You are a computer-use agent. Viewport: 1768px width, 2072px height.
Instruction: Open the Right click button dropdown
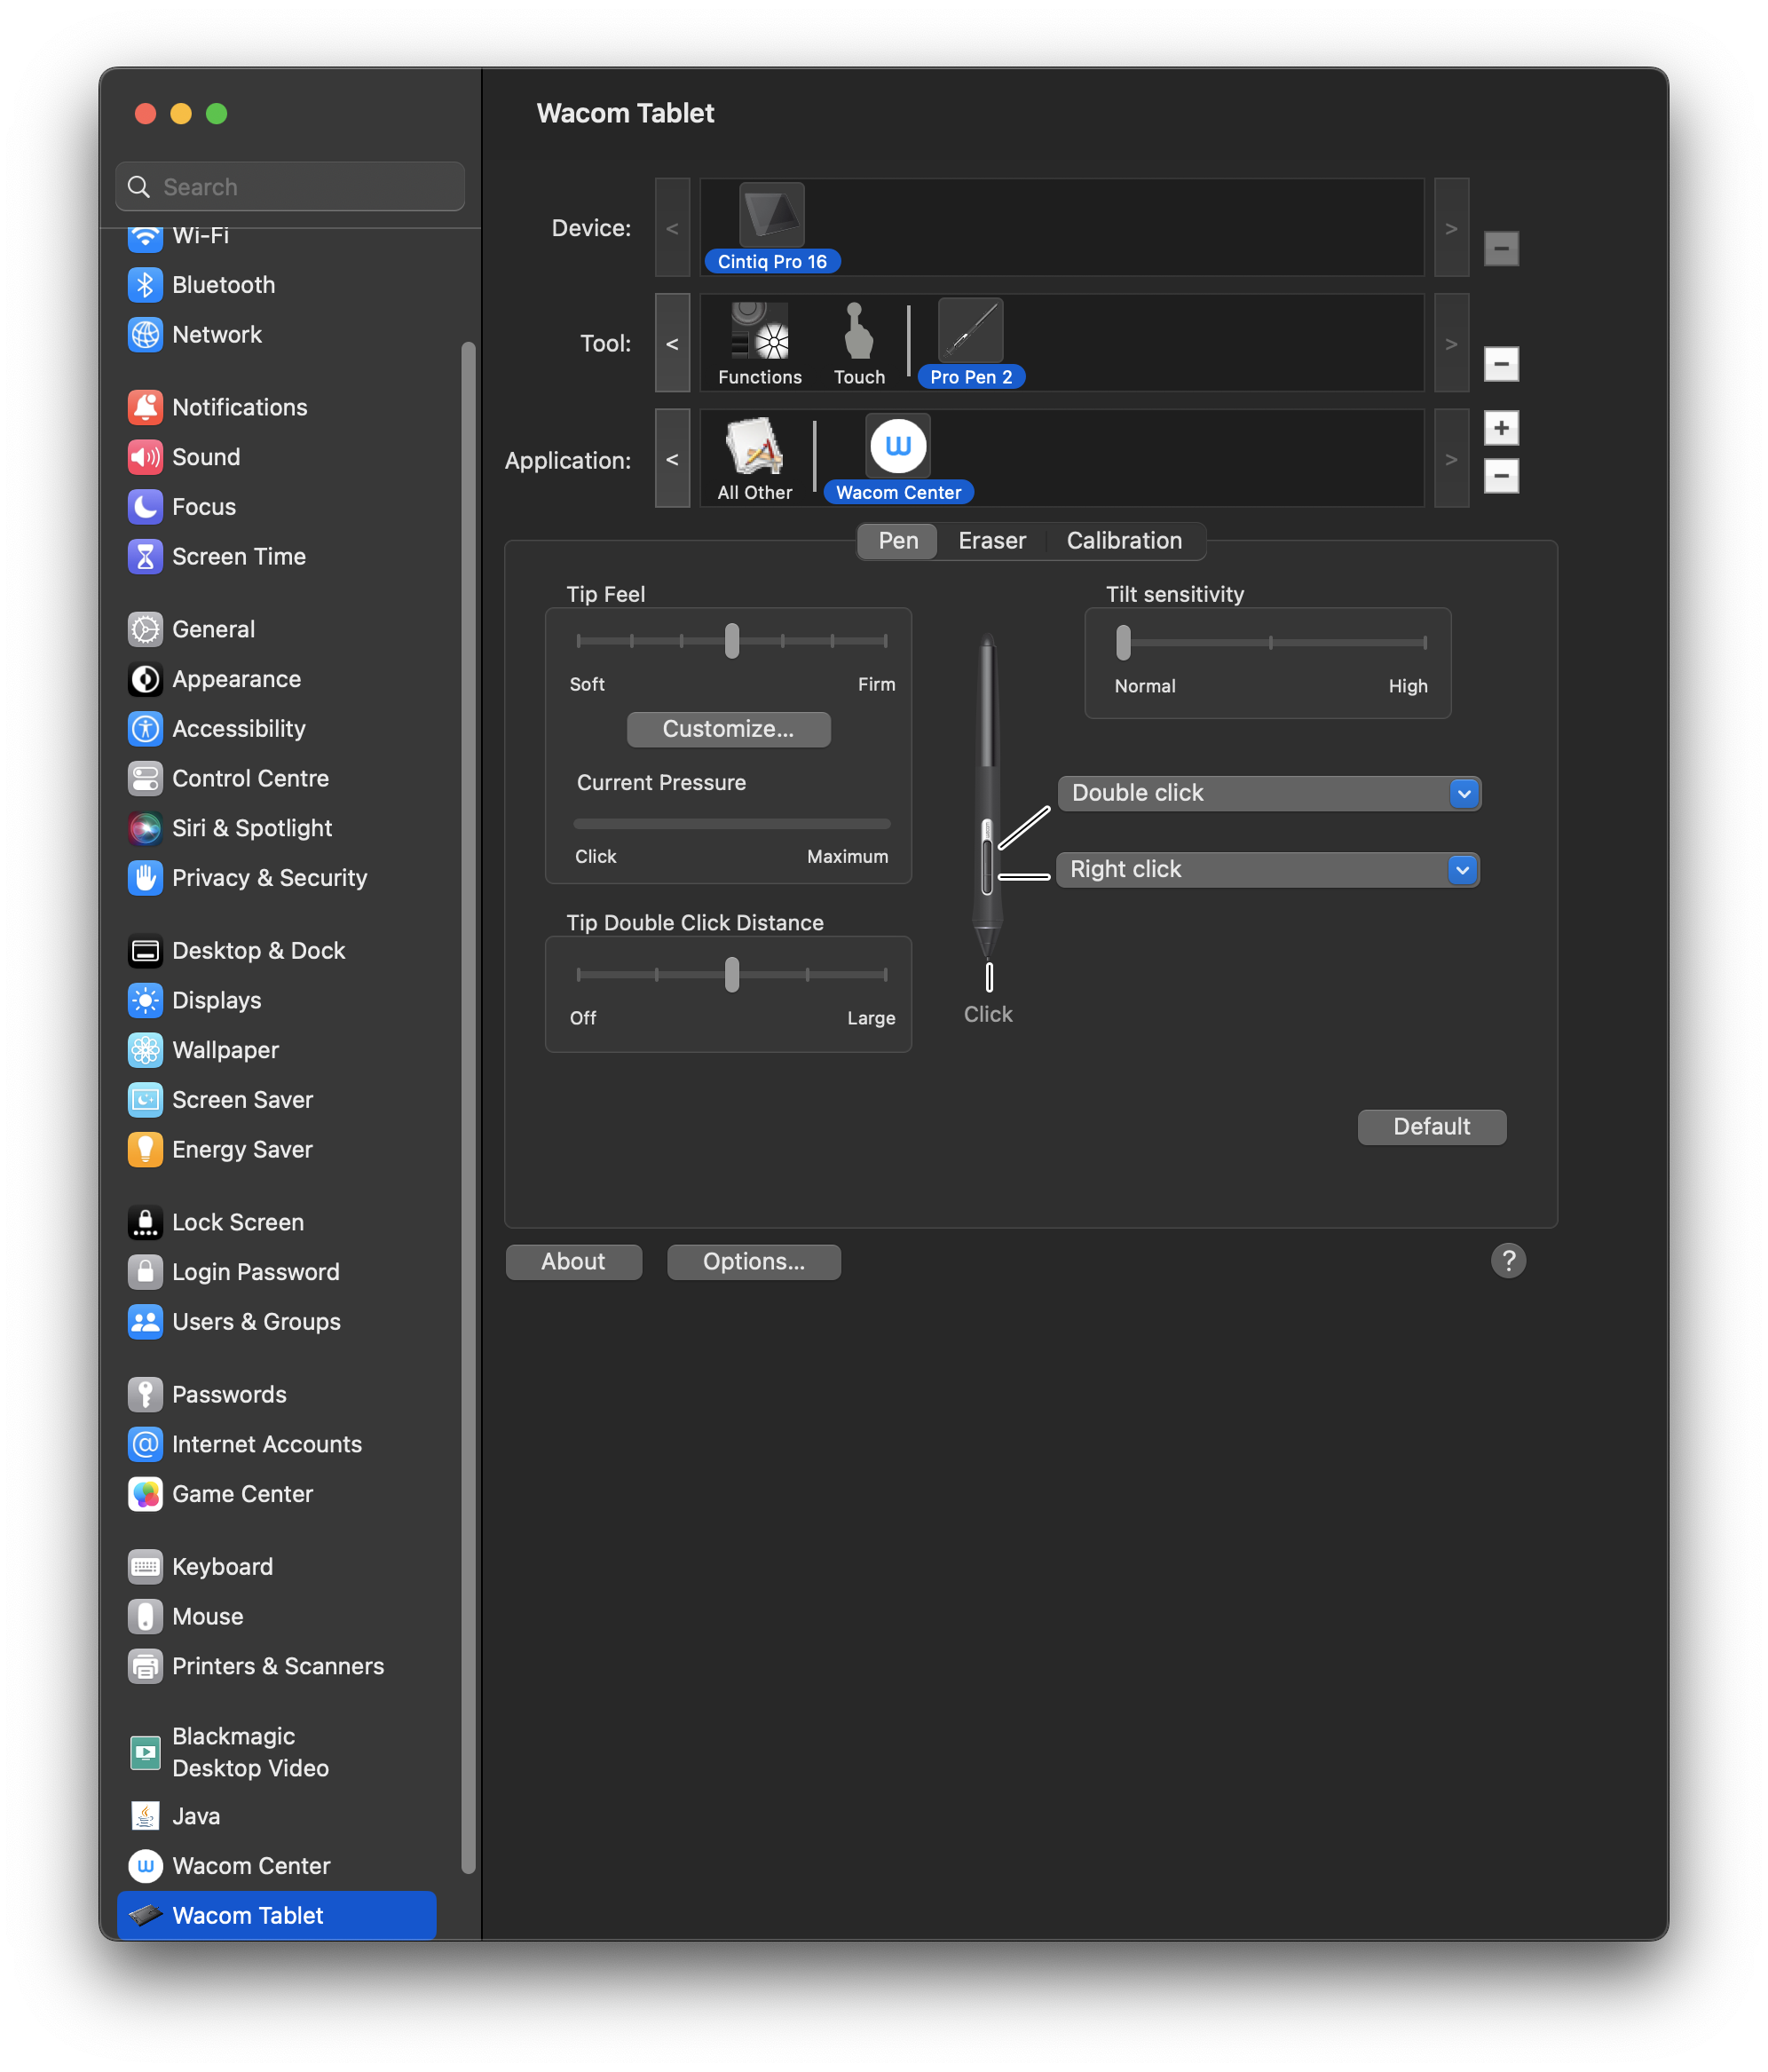coord(1266,869)
